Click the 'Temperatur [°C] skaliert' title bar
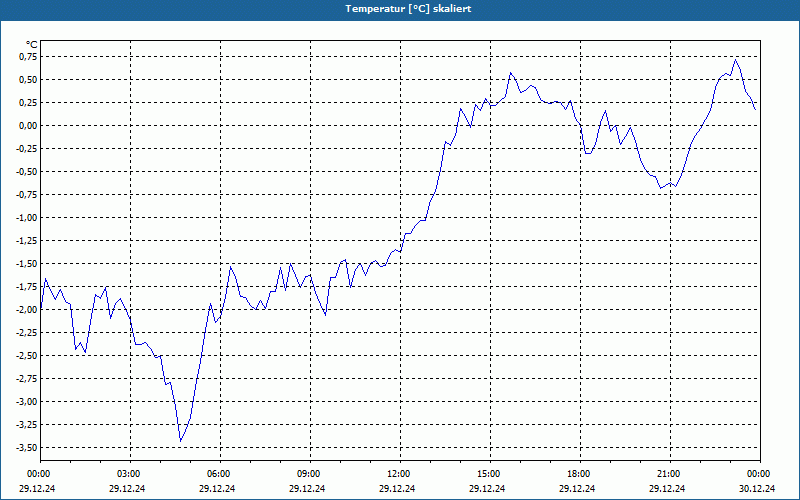Viewport: 800px width, 500px height. tap(400, 9)
